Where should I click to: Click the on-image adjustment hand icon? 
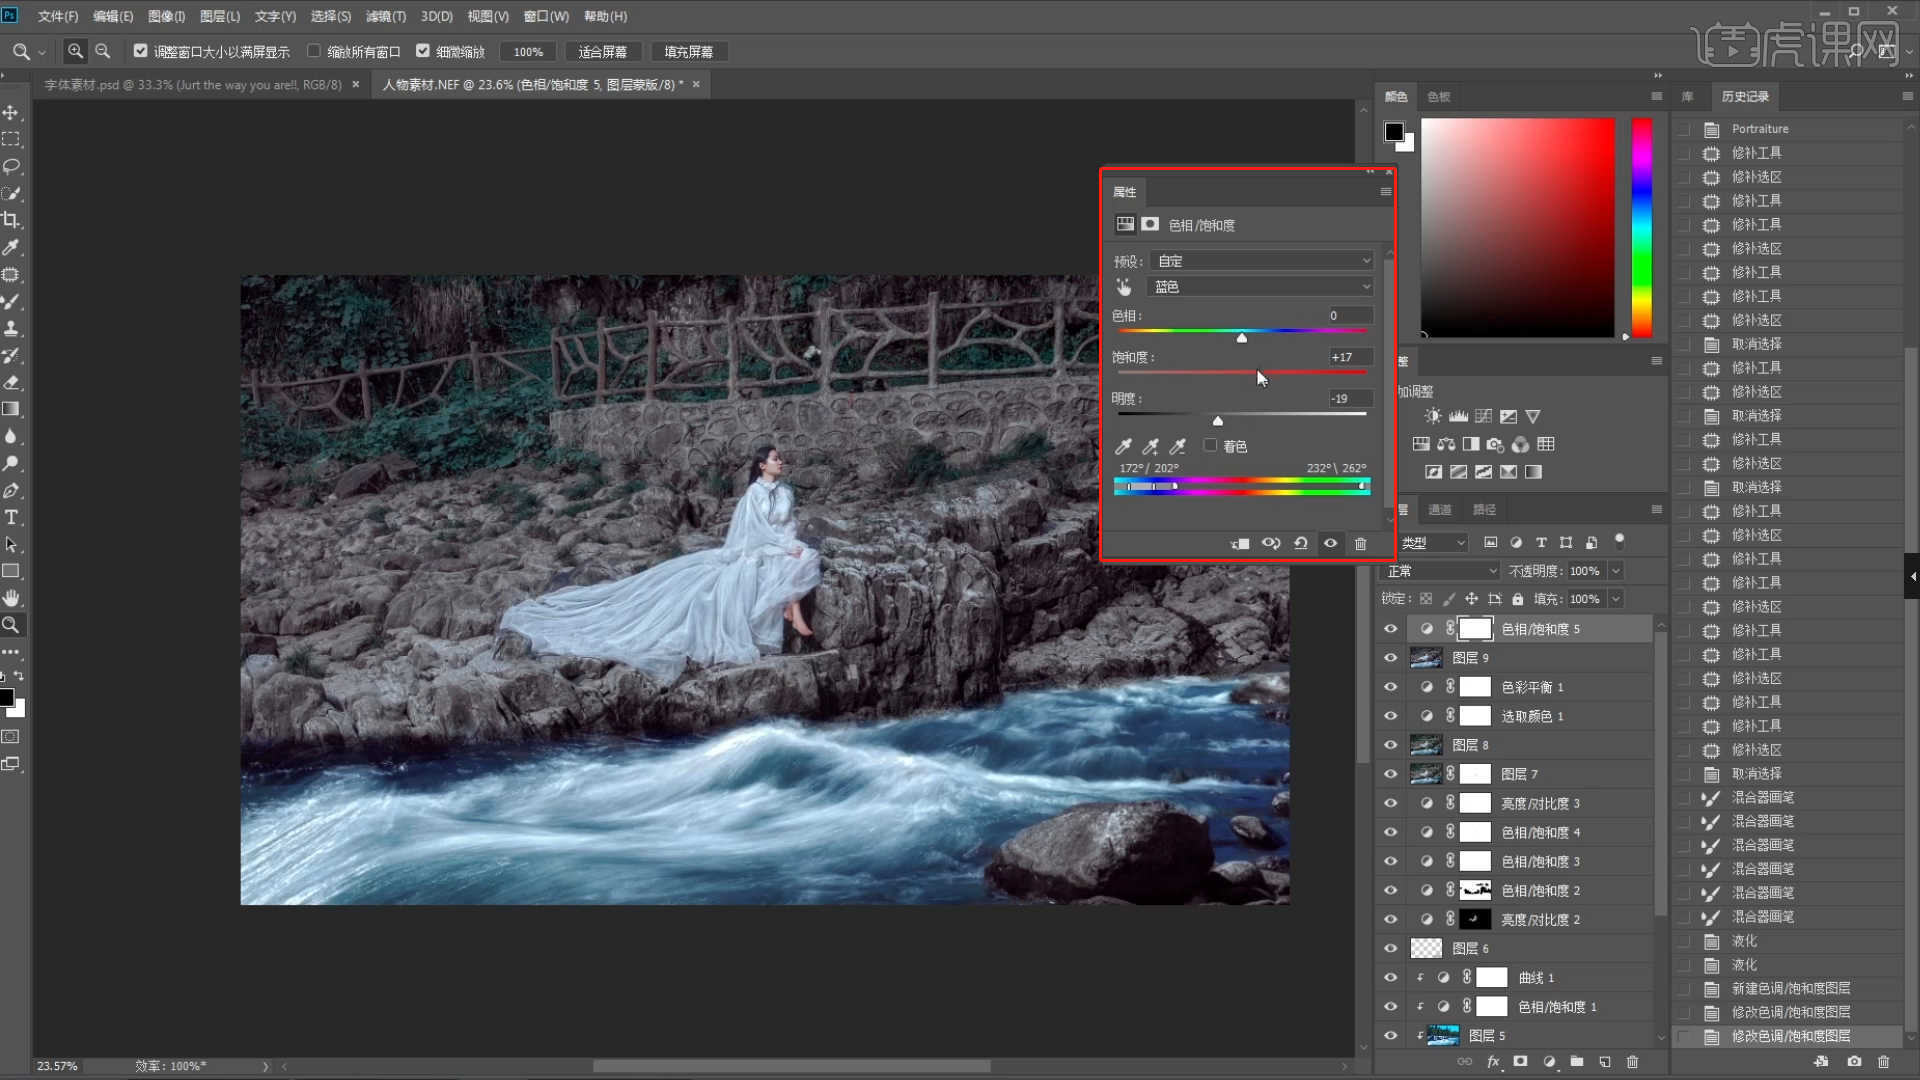pos(1124,287)
